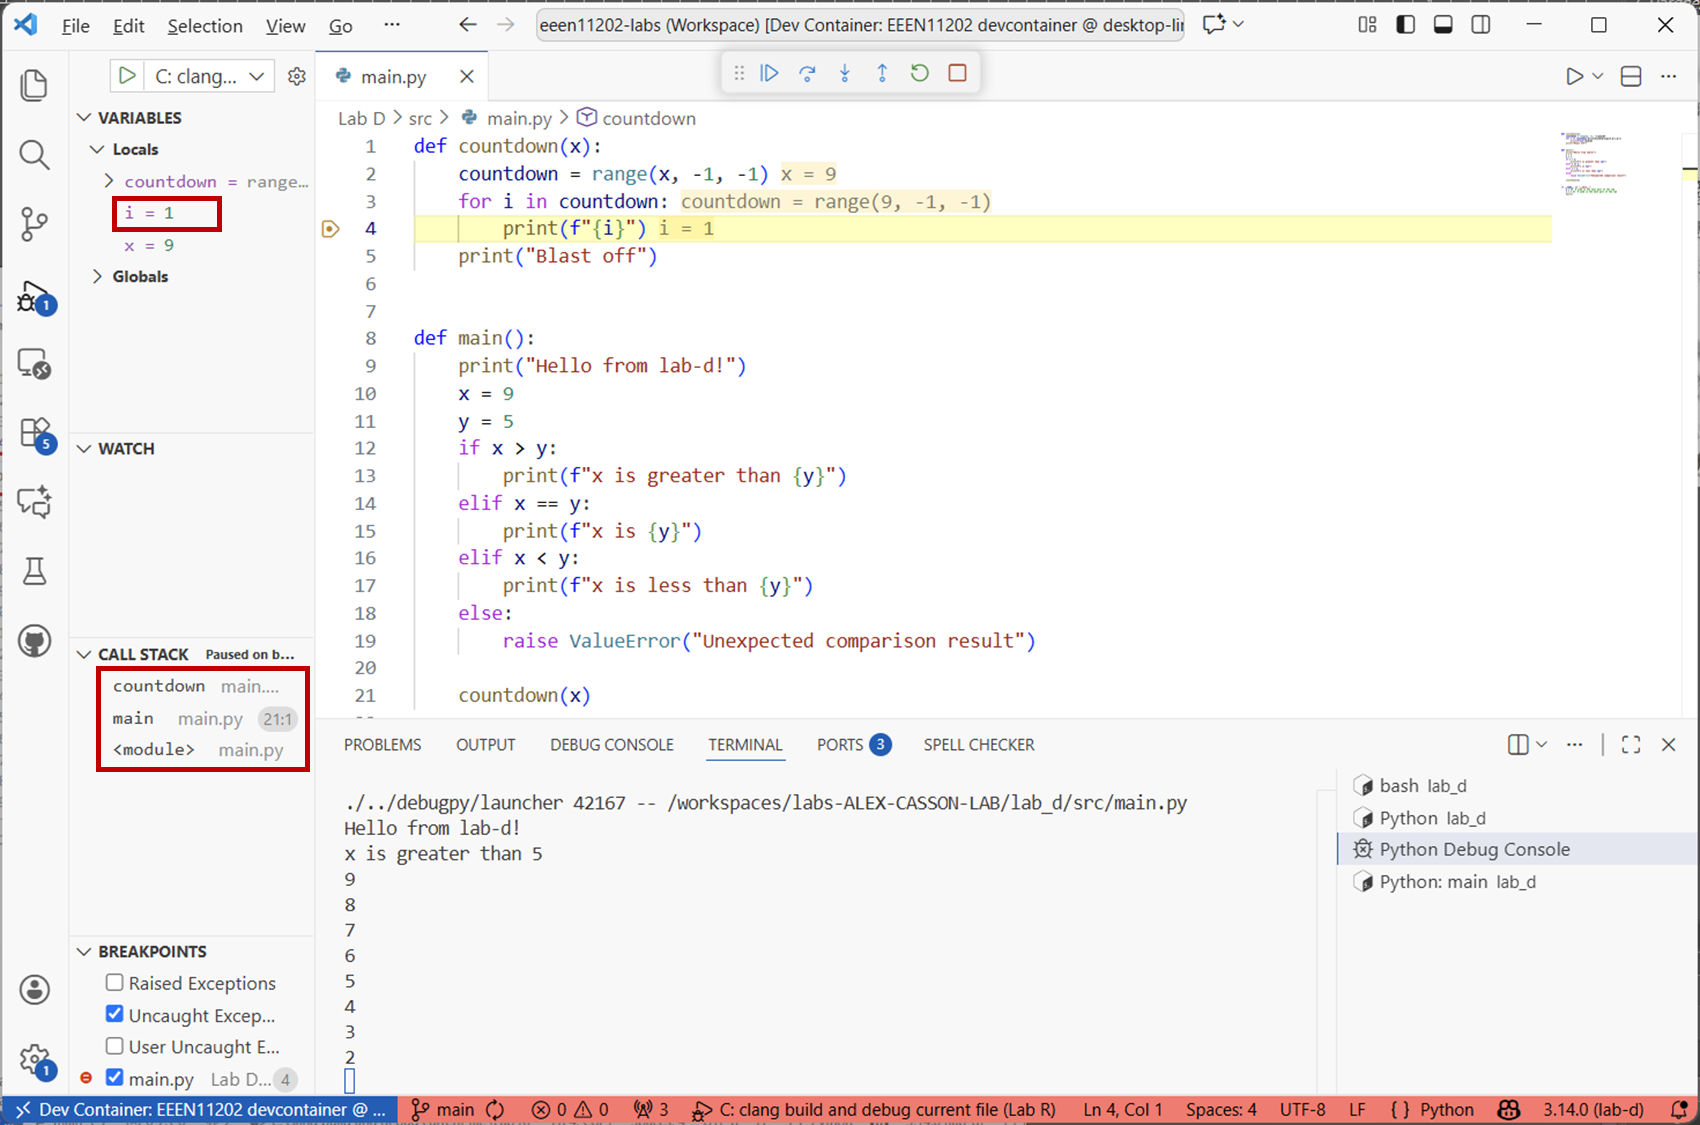Click the Continue debug button
Viewport: 1700px width, 1125px height.
click(x=769, y=73)
